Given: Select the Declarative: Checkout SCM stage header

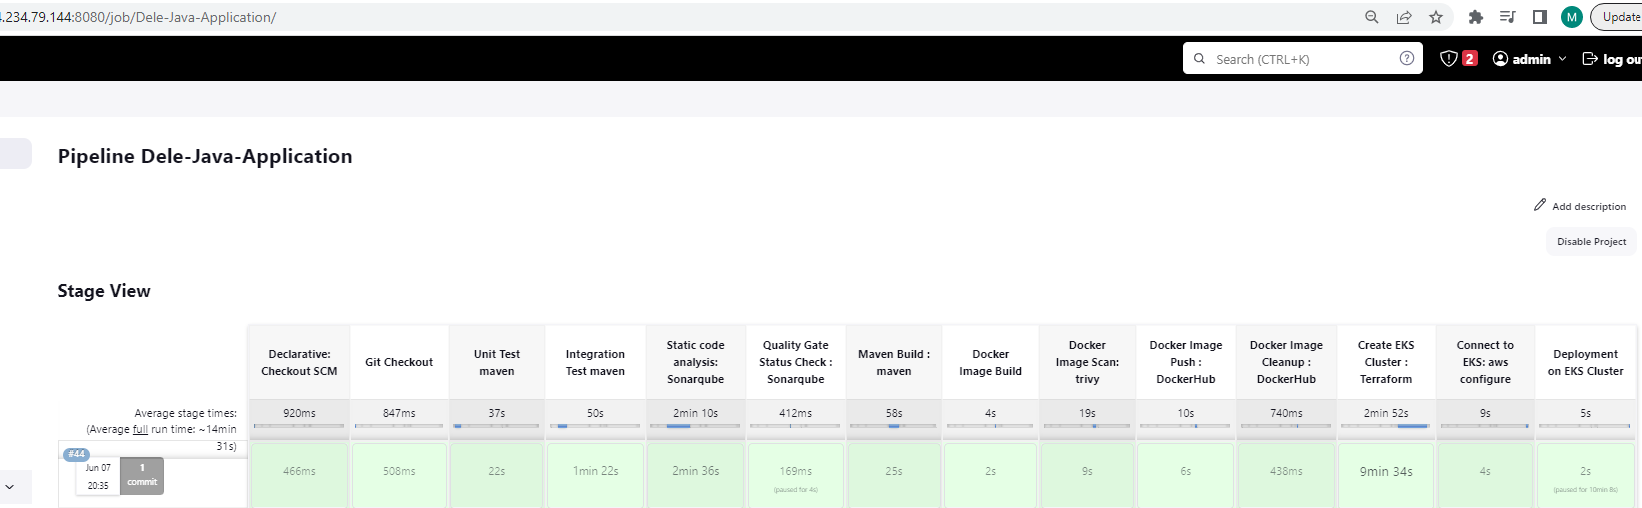Looking at the screenshot, I should pyautogui.click(x=299, y=362).
